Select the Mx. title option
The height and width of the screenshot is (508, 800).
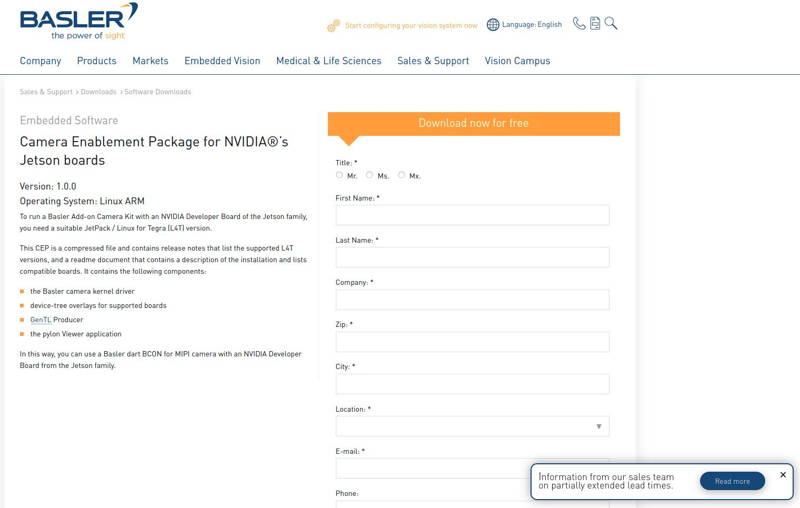(402, 175)
